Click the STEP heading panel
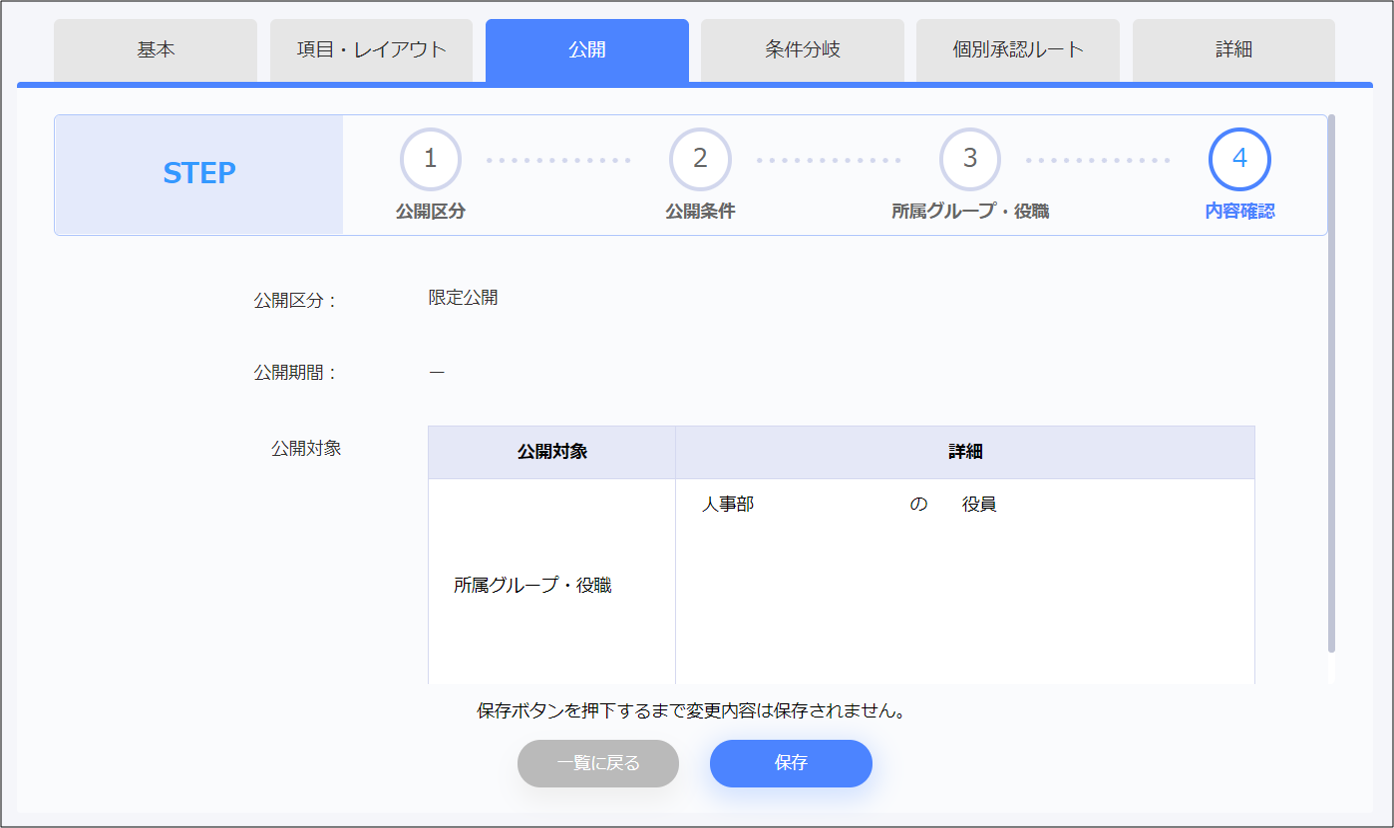This screenshot has width=1394, height=828. click(x=199, y=174)
